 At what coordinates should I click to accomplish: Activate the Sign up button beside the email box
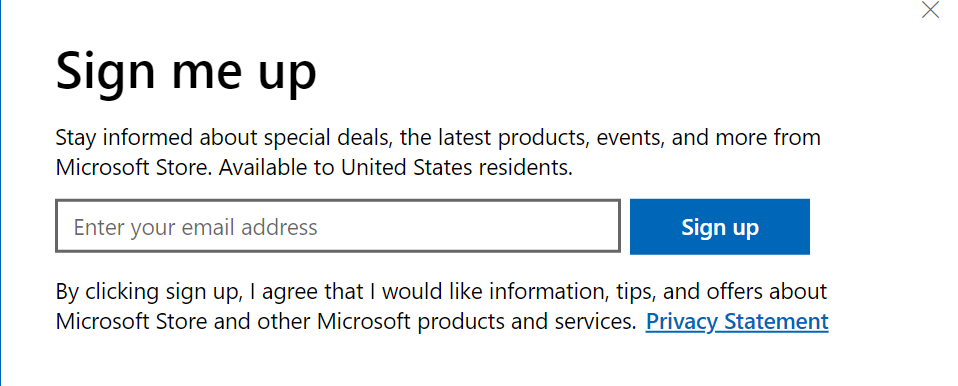pyautogui.click(x=720, y=227)
